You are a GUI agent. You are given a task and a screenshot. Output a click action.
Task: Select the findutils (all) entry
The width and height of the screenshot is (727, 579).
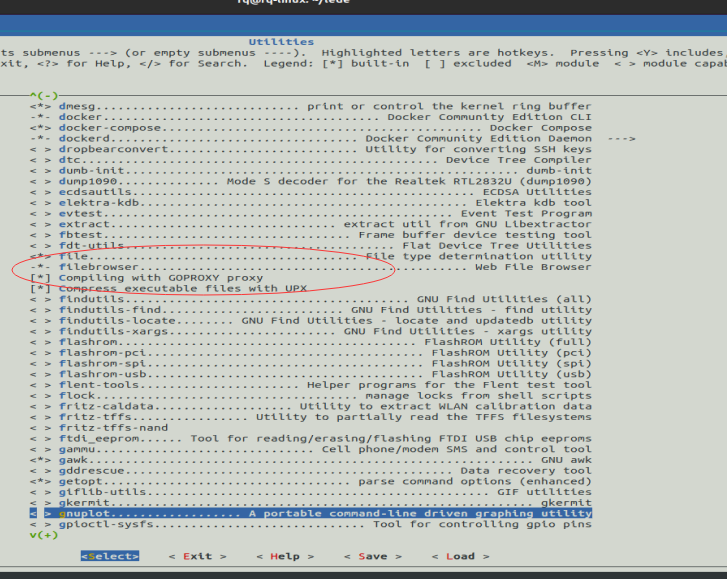pyautogui.click(x=311, y=299)
